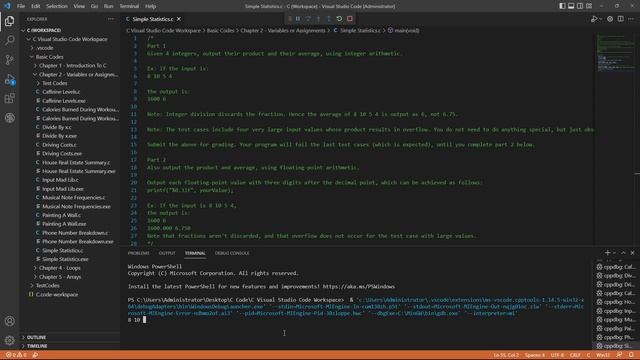
Task: Step into in debug toolbar
Action: coord(318,19)
